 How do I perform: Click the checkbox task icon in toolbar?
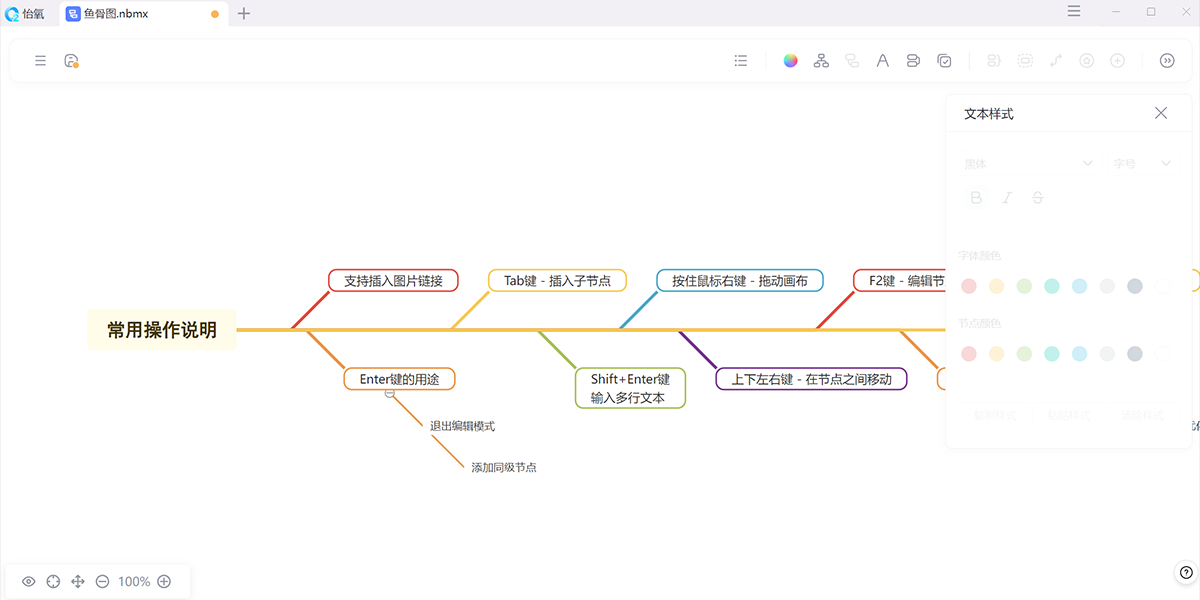point(944,61)
